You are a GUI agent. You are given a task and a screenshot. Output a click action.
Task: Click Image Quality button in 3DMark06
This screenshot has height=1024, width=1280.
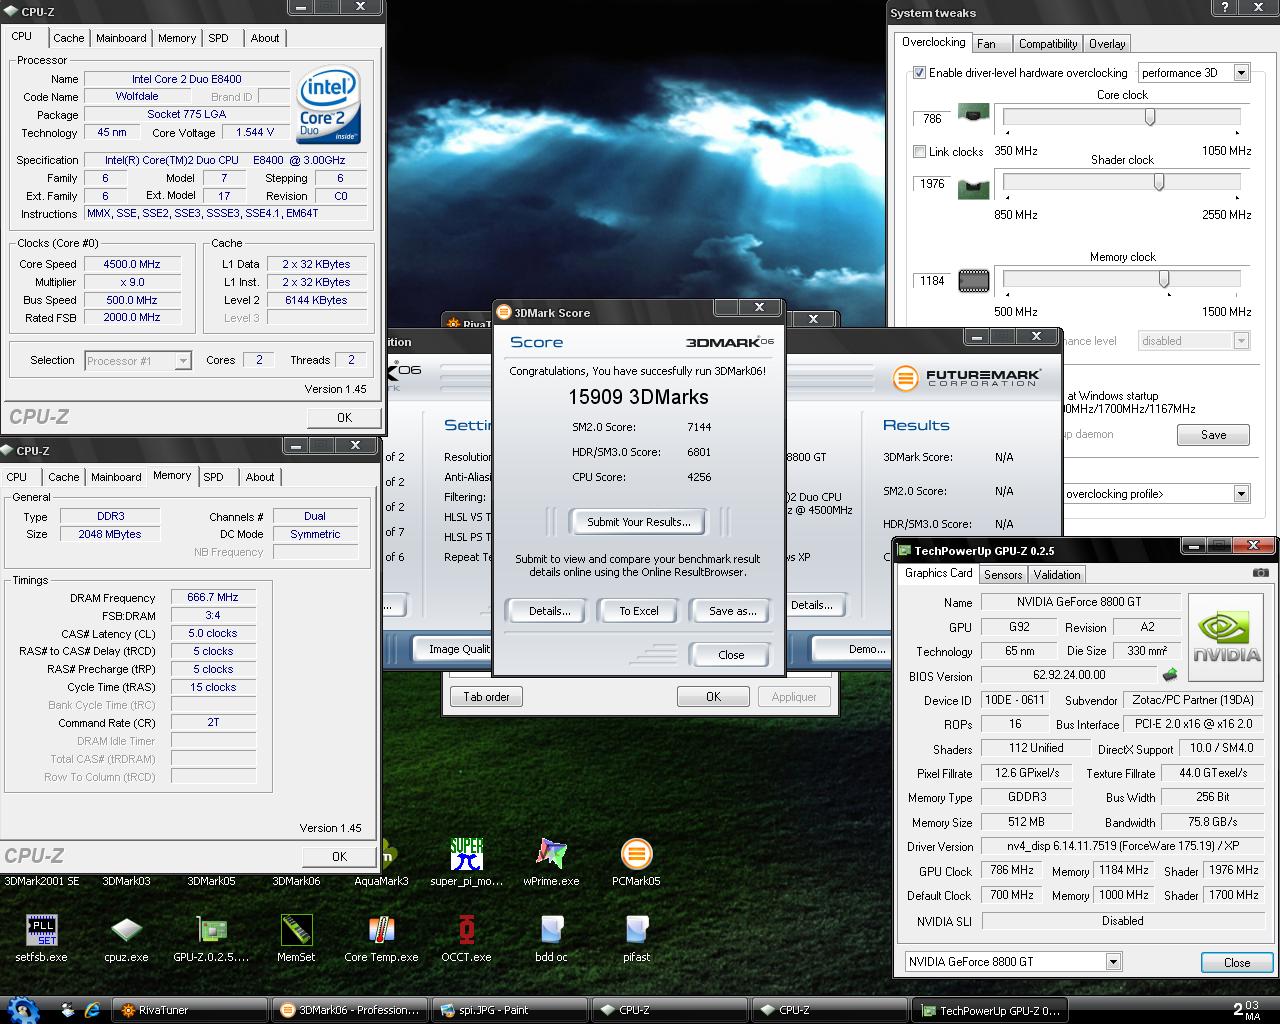tap(455, 649)
